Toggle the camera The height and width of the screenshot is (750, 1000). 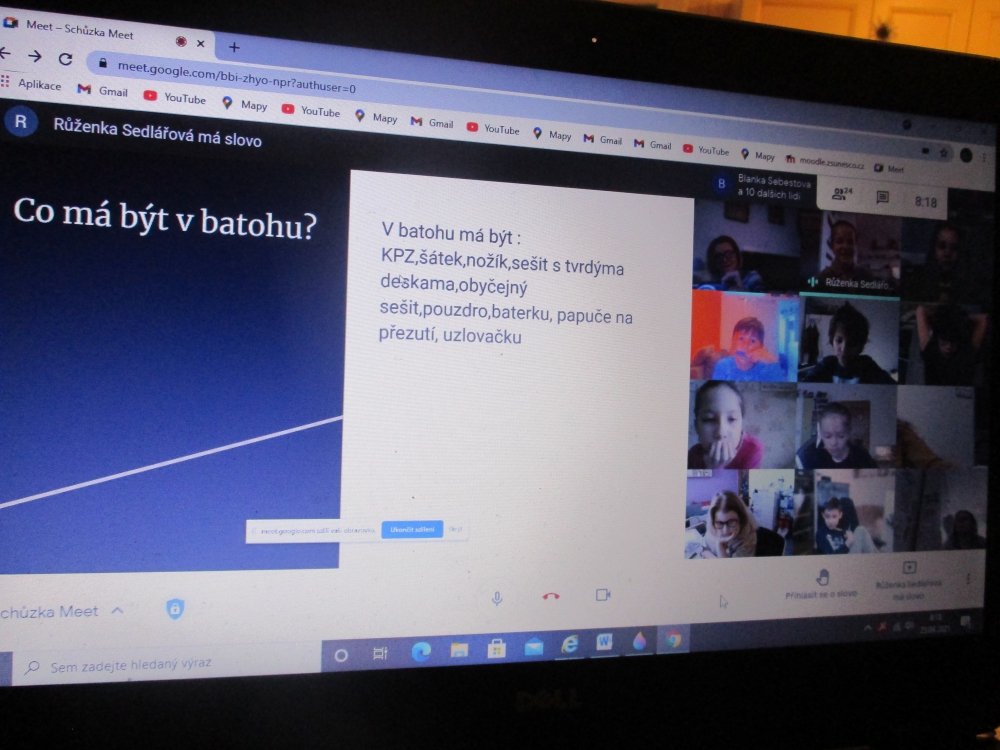[x=603, y=595]
